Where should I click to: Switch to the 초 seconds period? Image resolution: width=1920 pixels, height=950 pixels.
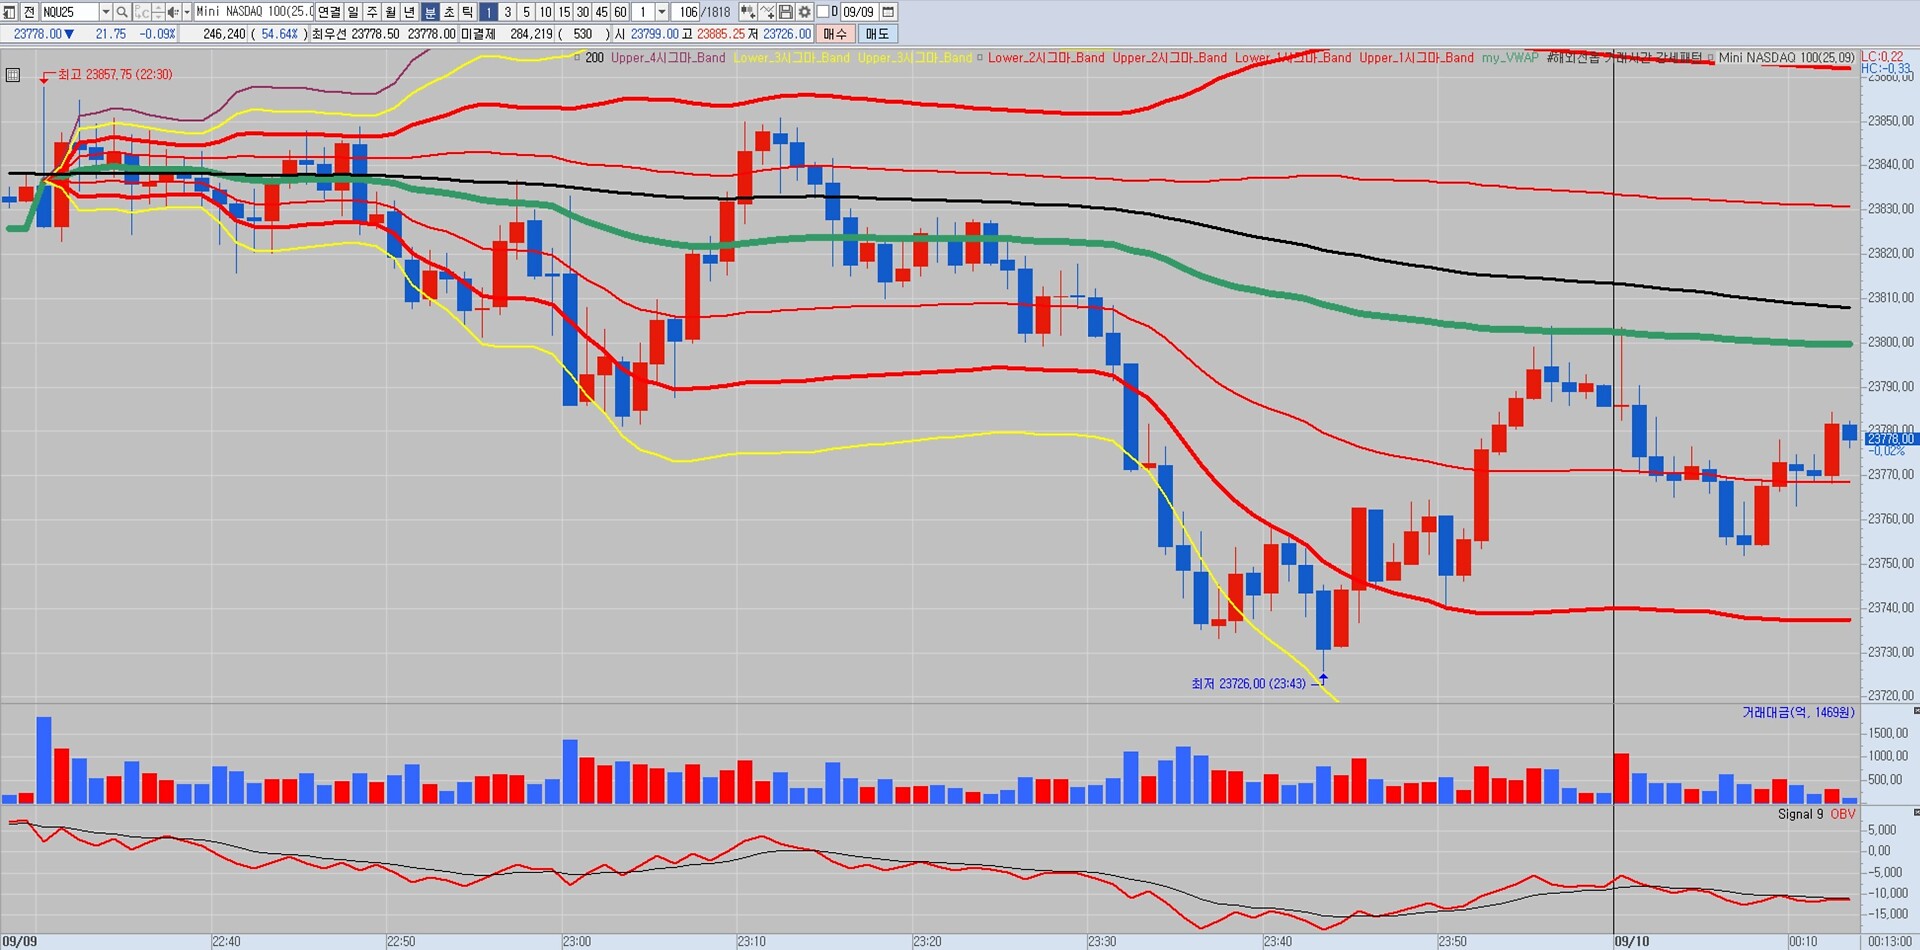pyautogui.click(x=449, y=12)
